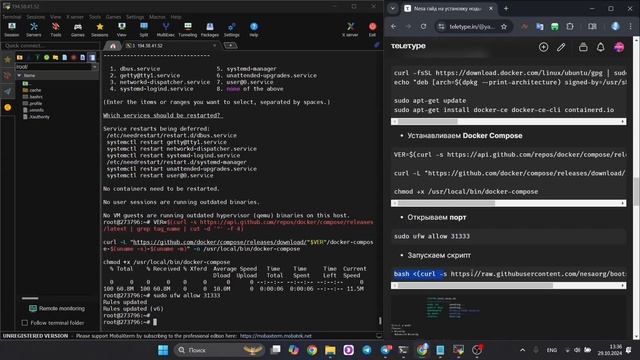The width and height of the screenshot is (640, 360).
Task: Toggle the Follow terminal folder checkbox
Action: 25,323
